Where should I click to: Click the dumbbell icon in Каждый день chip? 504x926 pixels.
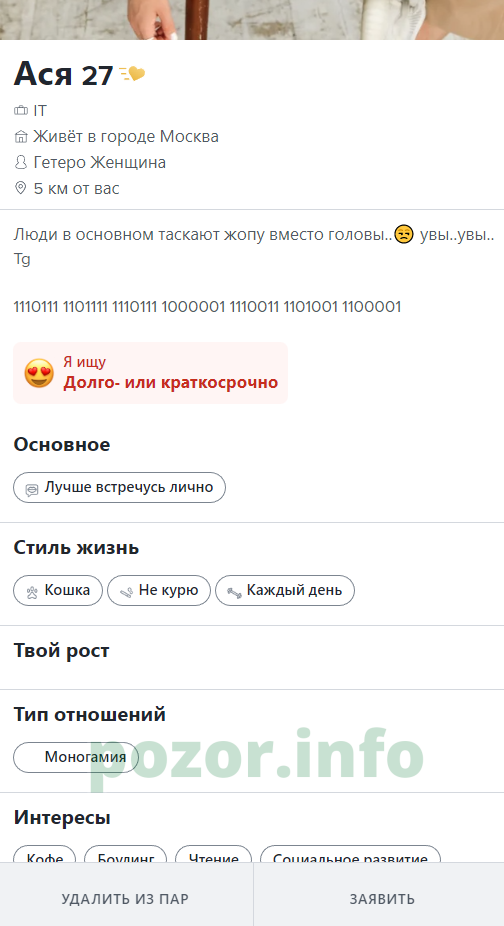coord(235,593)
